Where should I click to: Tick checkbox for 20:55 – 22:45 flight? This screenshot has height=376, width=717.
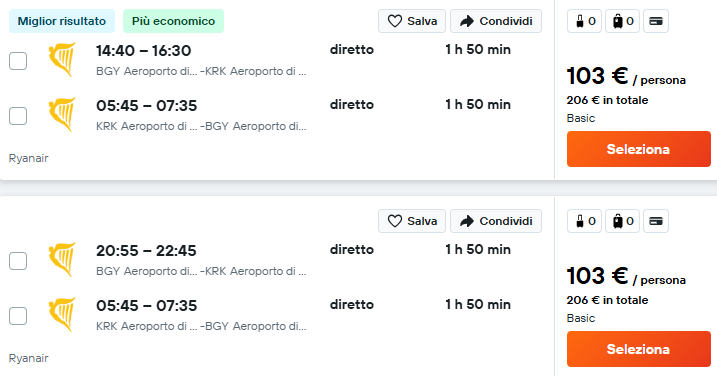point(18,261)
